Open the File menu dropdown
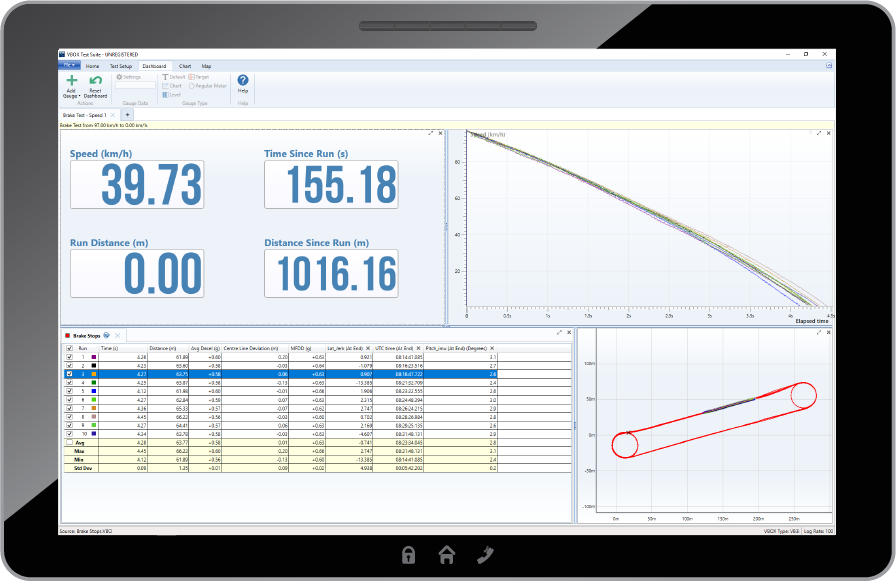This screenshot has height=581, width=896. [71, 65]
